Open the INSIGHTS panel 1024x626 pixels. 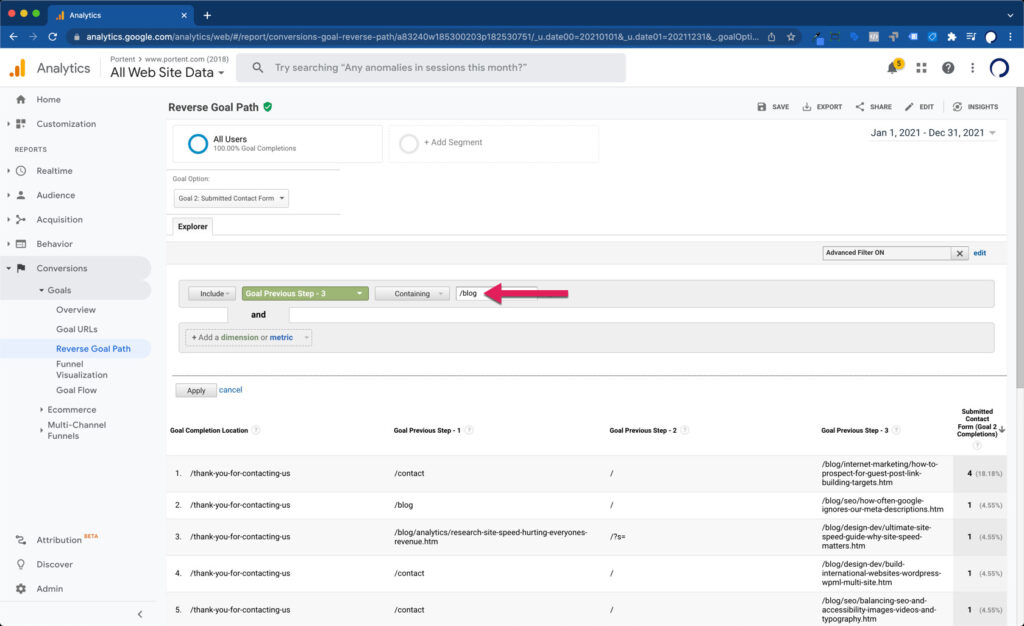pyautogui.click(x=975, y=106)
